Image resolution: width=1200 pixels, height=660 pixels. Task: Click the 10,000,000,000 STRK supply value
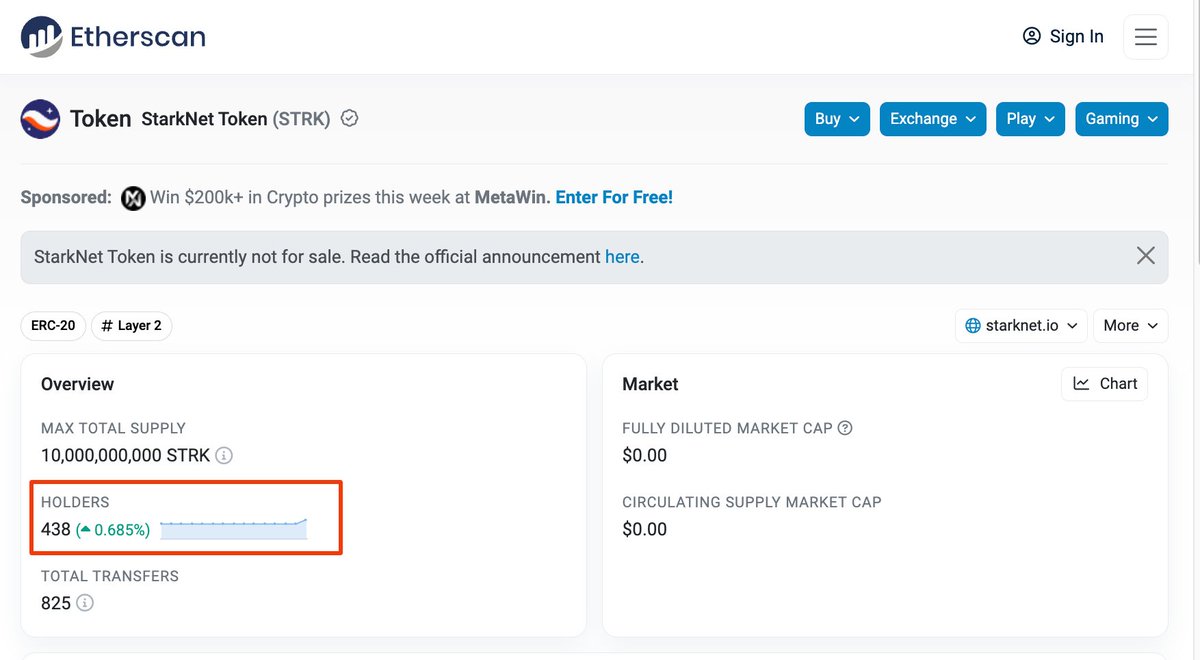point(126,456)
